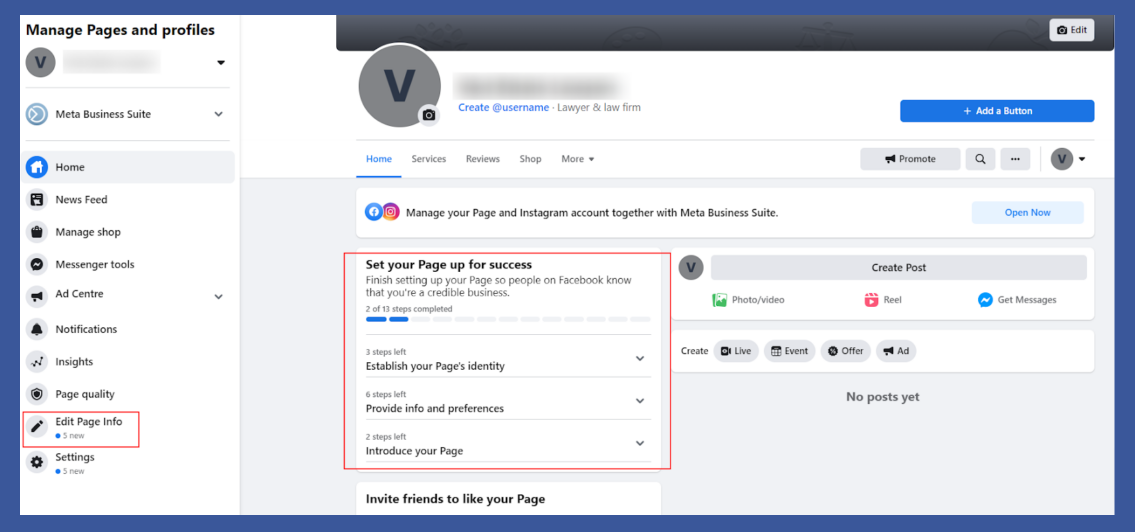1135x532 pixels.
Task: Click 'No posts yet' text
Action: pyautogui.click(x=882, y=397)
